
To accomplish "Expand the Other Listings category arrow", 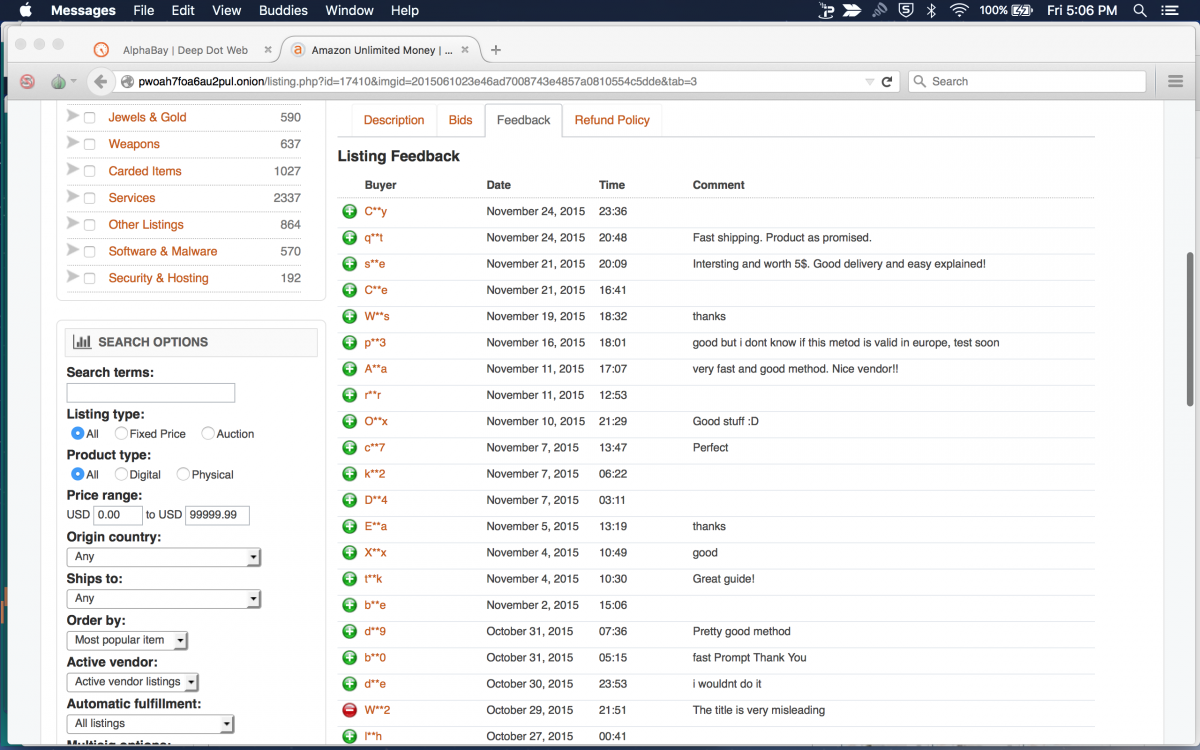I will tap(72, 224).
